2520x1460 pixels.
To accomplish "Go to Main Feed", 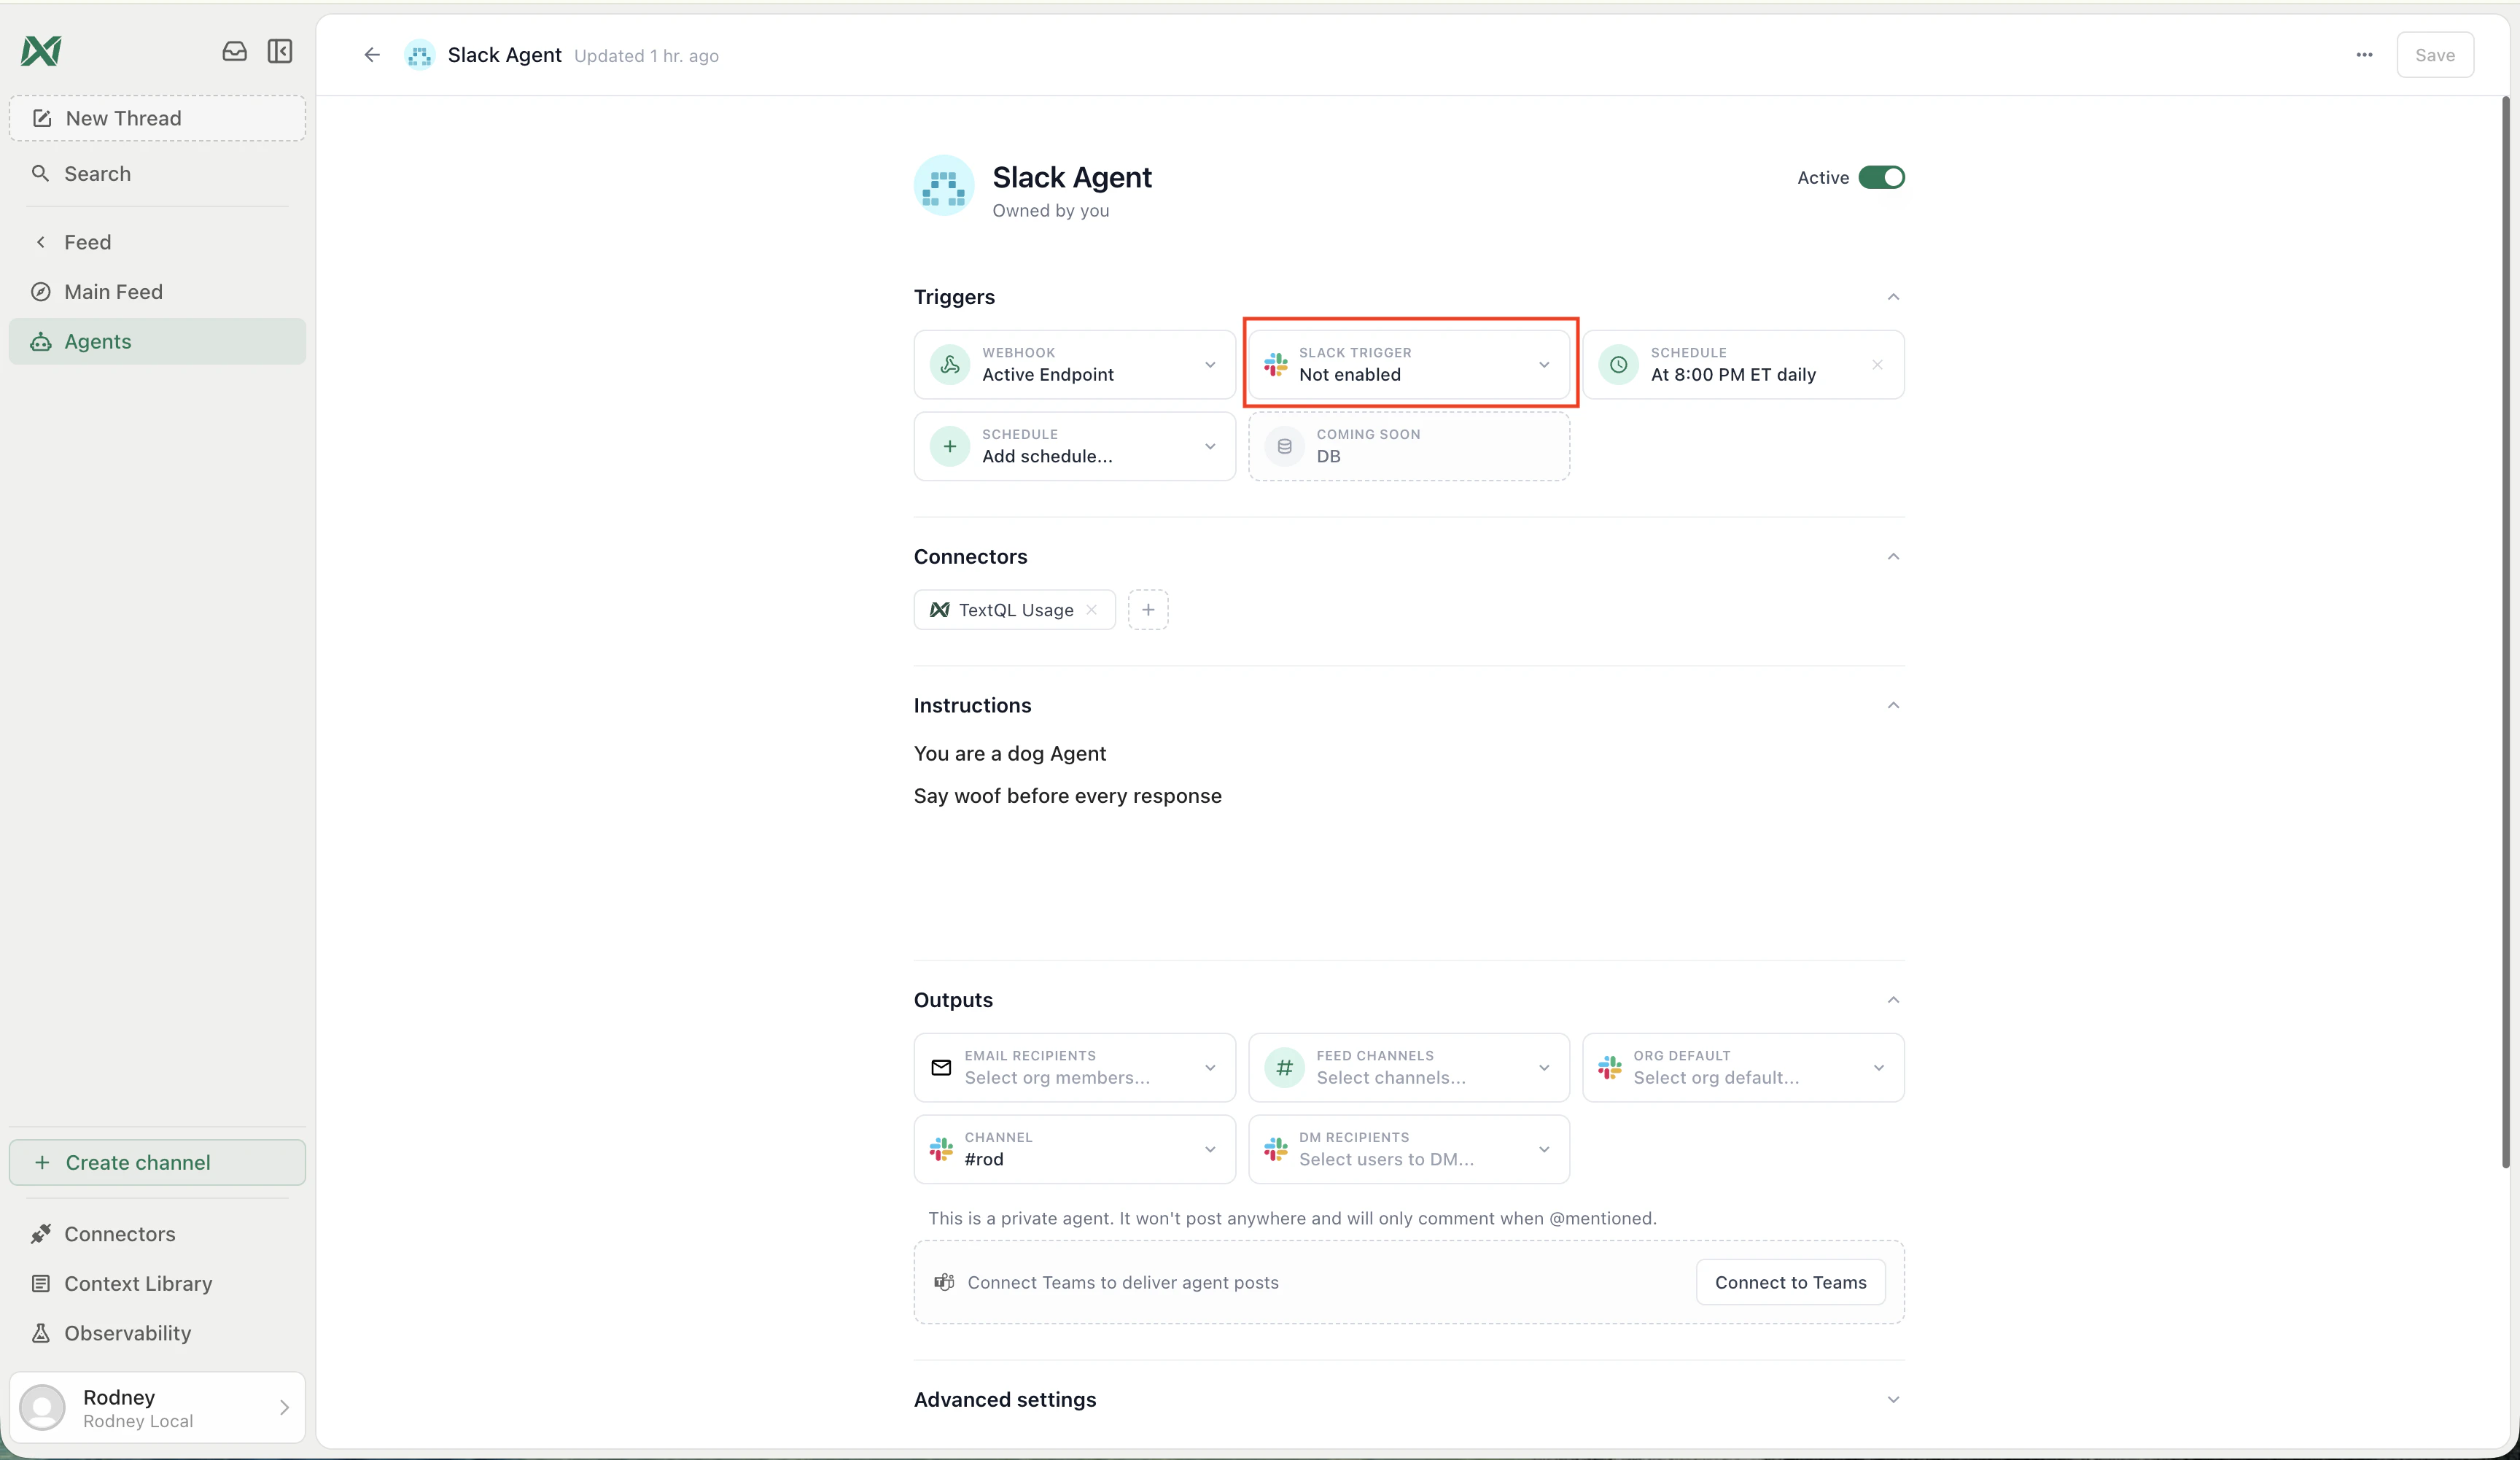I will pos(157,292).
